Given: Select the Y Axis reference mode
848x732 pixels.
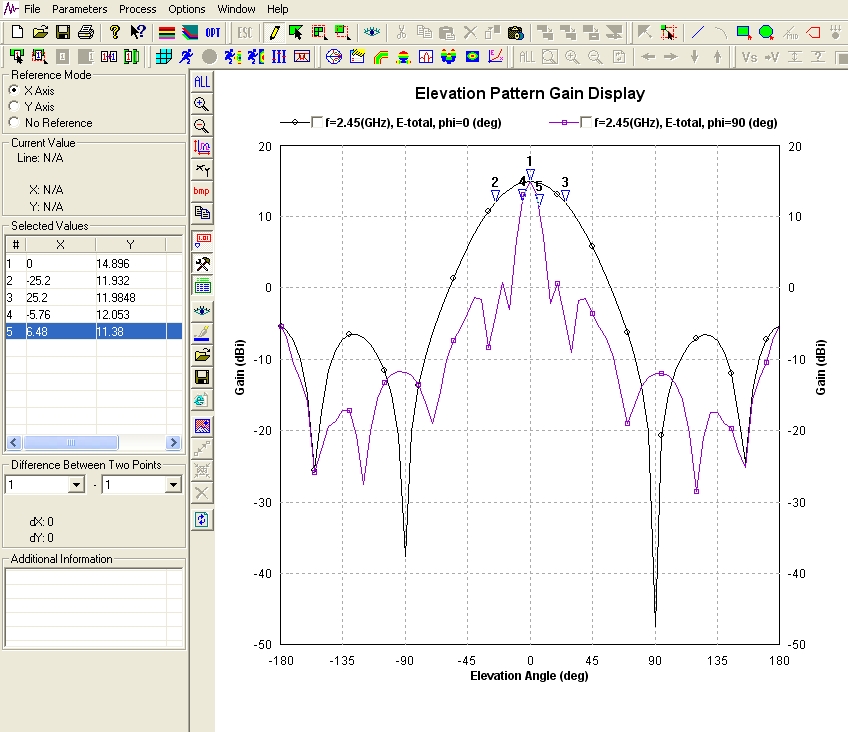Looking at the screenshot, I should [14, 107].
